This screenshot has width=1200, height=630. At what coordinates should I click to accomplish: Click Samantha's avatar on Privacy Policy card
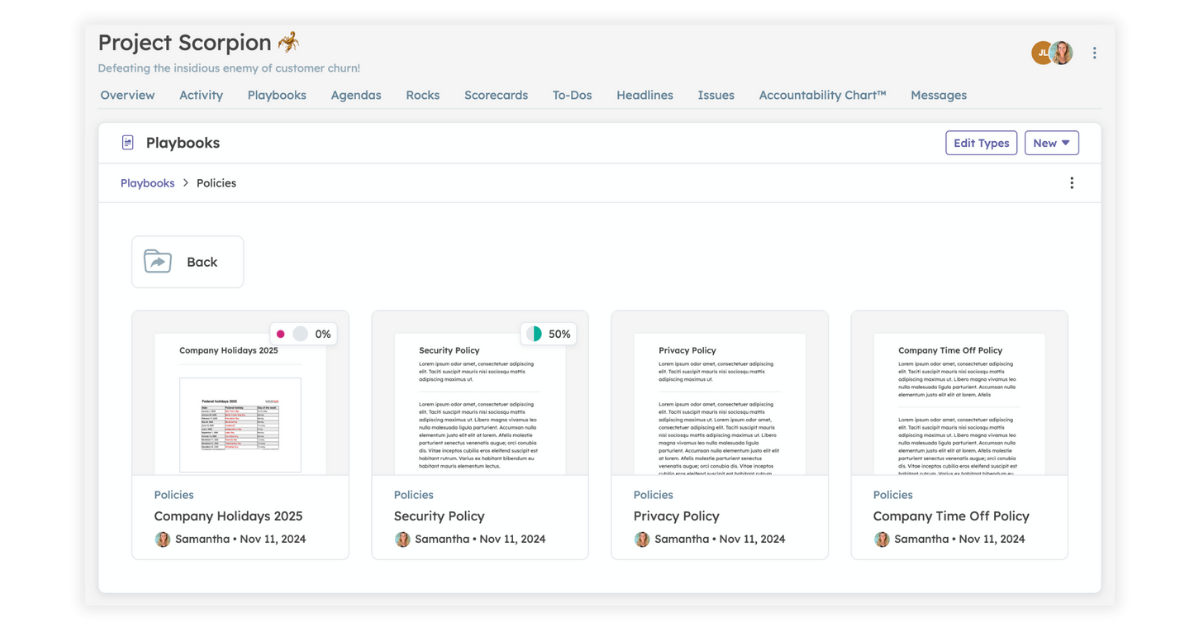(x=642, y=539)
